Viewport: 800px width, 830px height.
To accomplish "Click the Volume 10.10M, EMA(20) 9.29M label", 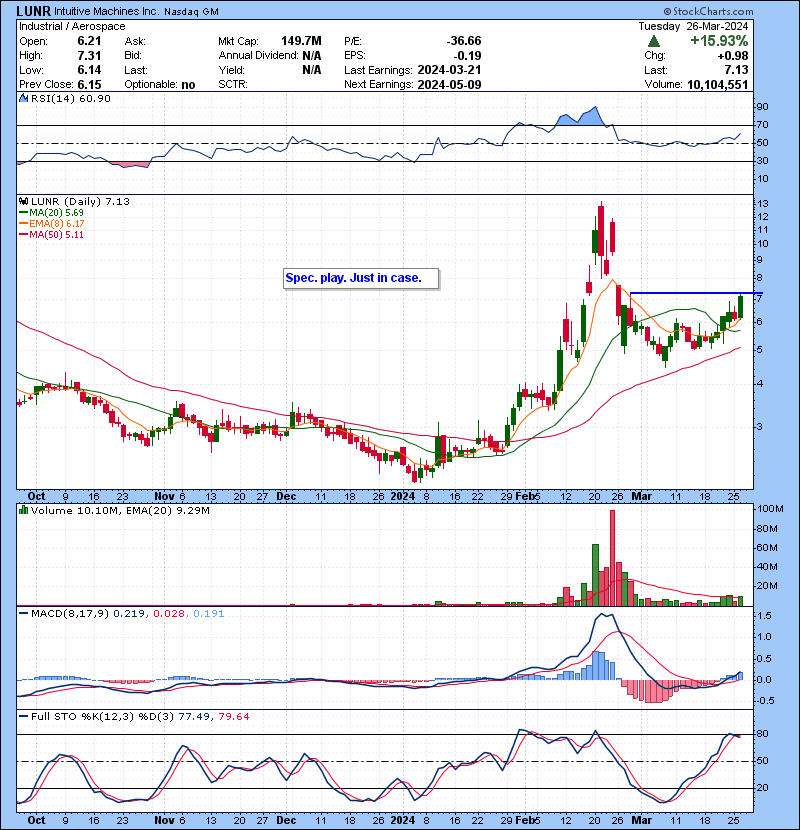I will tap(120, 510).
